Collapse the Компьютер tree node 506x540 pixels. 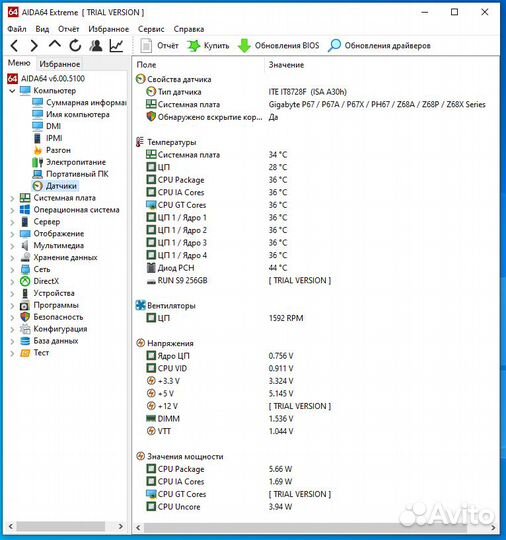click(12, 91)
